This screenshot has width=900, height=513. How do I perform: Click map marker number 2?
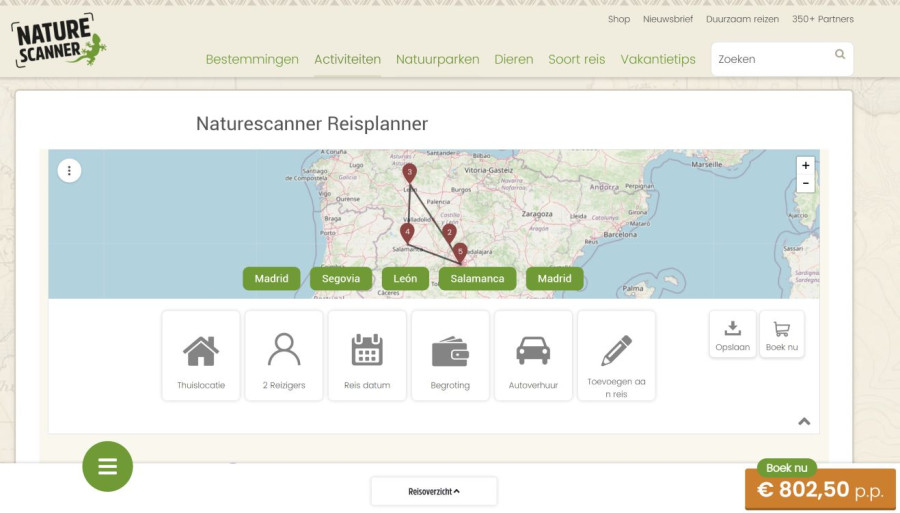point(449,234)
